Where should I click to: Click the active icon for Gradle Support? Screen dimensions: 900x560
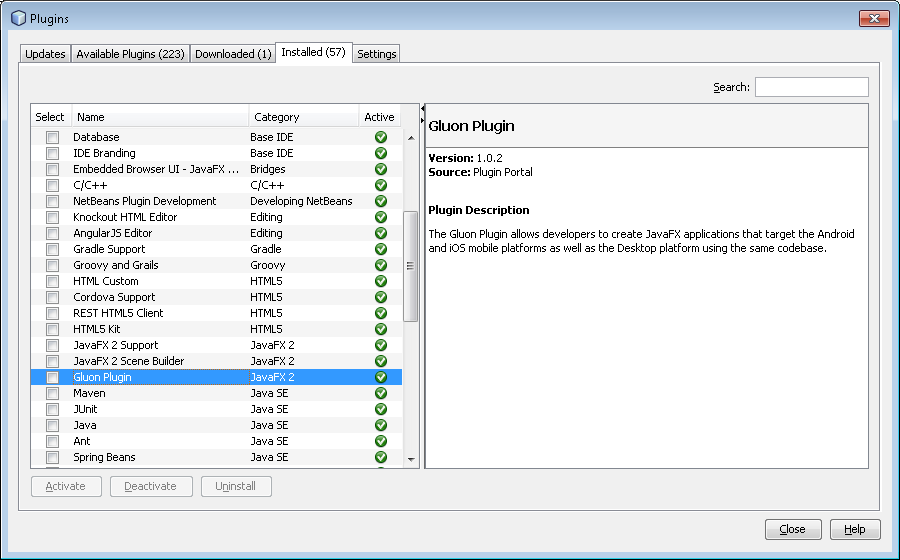[x=381, y=250]
